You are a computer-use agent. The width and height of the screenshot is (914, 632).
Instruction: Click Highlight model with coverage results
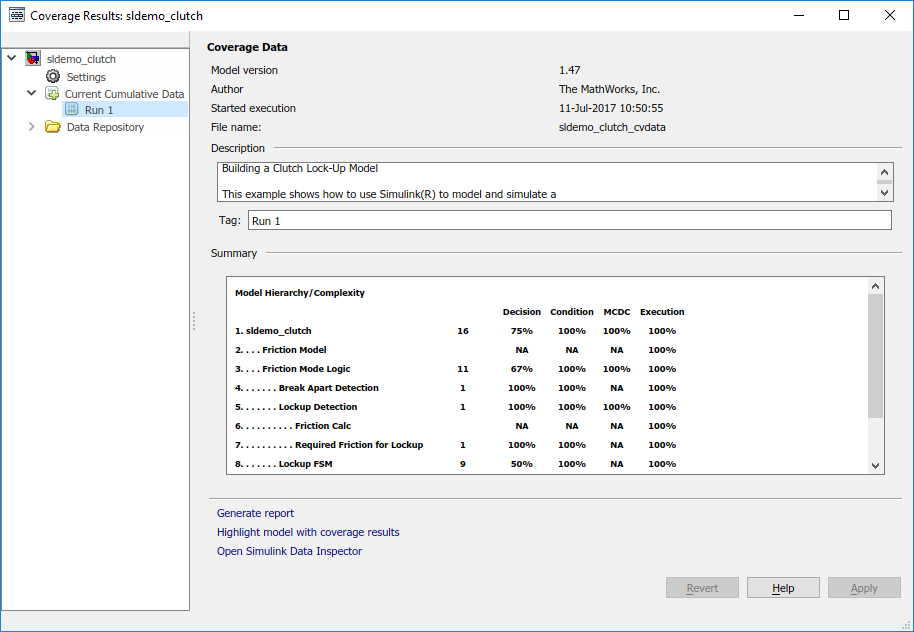(x=308, y=532)
